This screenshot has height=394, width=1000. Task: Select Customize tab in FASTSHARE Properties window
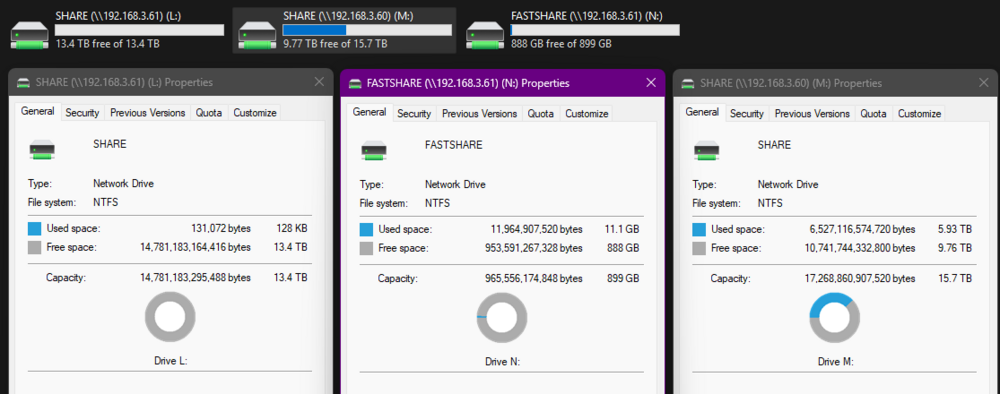click(x=587, y=113)
